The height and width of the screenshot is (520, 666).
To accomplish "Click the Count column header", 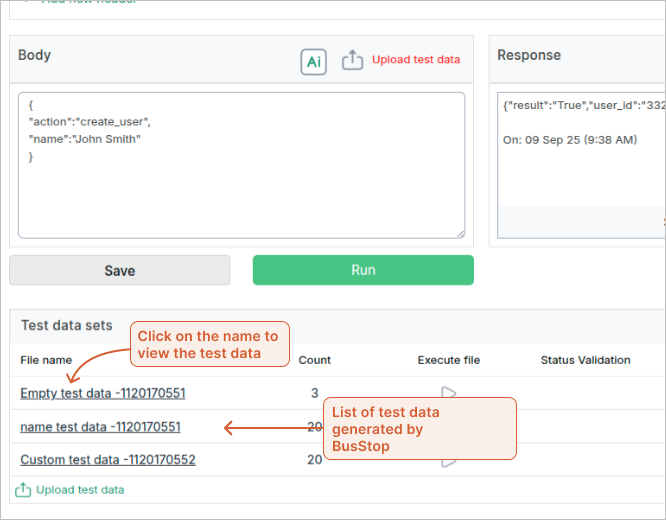I will pos(315,360).
